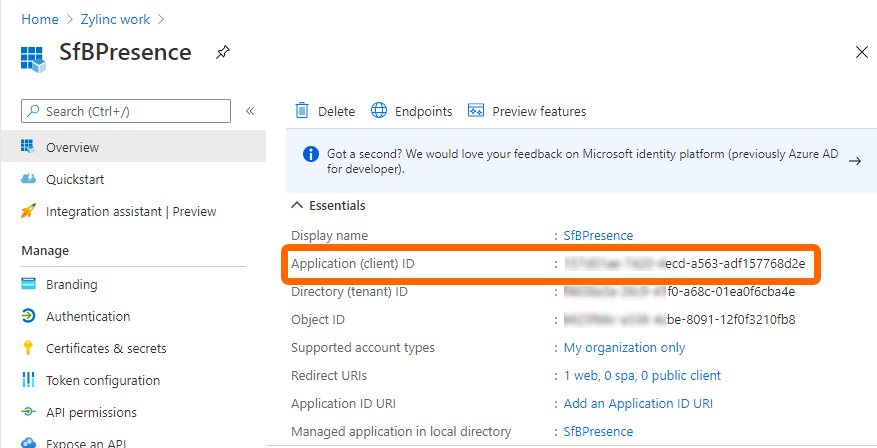Click the Supported account types label
The width and height of the screenshot is (877, 448).
pyautogui.click(x=362, y=347)
